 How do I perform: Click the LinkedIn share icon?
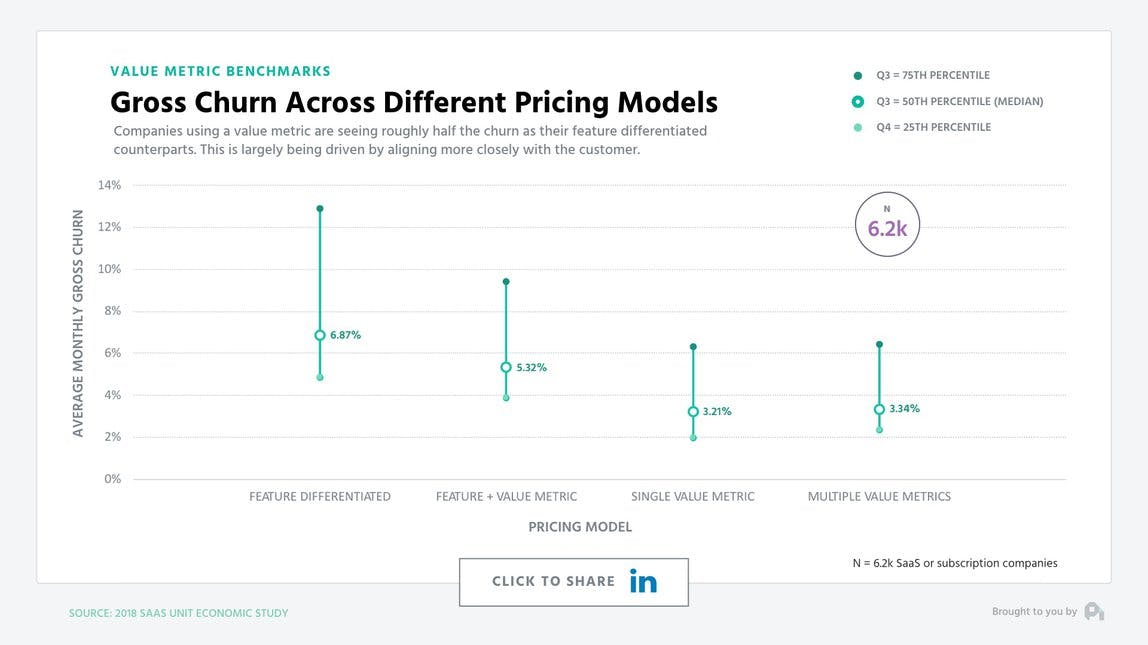pyautogui.click(x=643, y=580)
